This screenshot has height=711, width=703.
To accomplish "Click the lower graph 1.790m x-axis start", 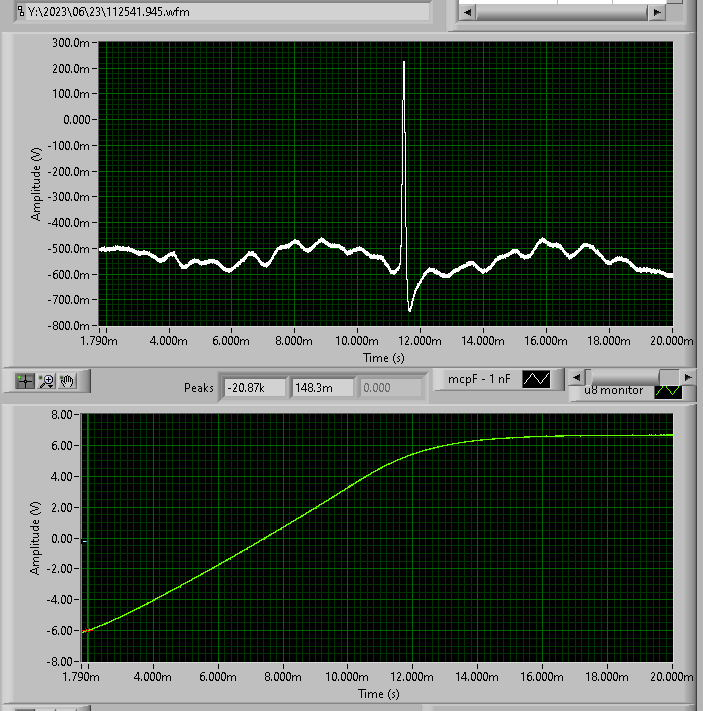I will [x=81, y=677].
